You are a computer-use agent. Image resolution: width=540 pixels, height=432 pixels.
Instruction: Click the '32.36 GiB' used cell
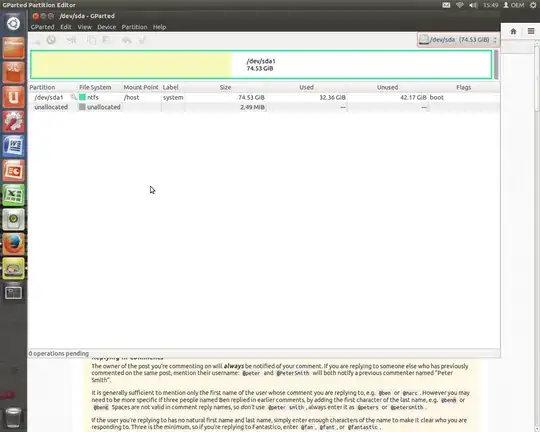coord(332,97)
